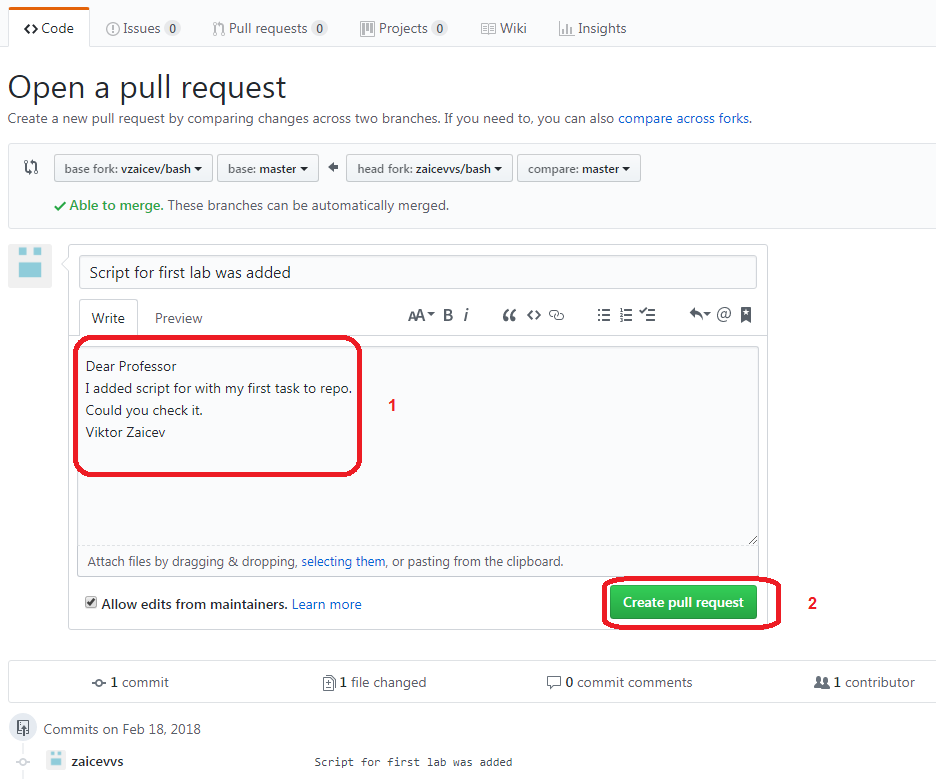This screenshot has width=936, height=779.
Task: Open the Code tab
Action: (49, 28)
